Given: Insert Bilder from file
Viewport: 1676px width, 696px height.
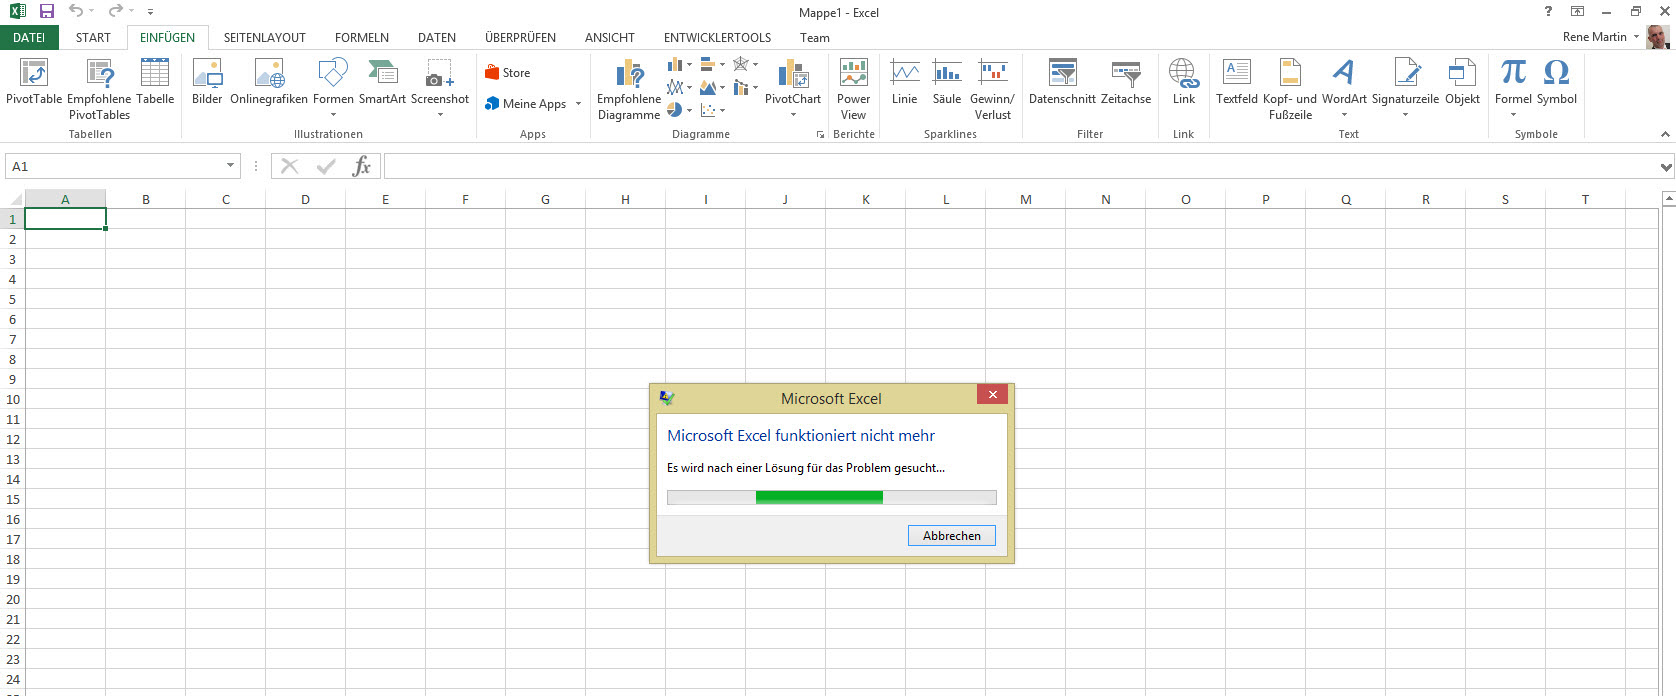Looking at the screenshot, I should point(207,81).
